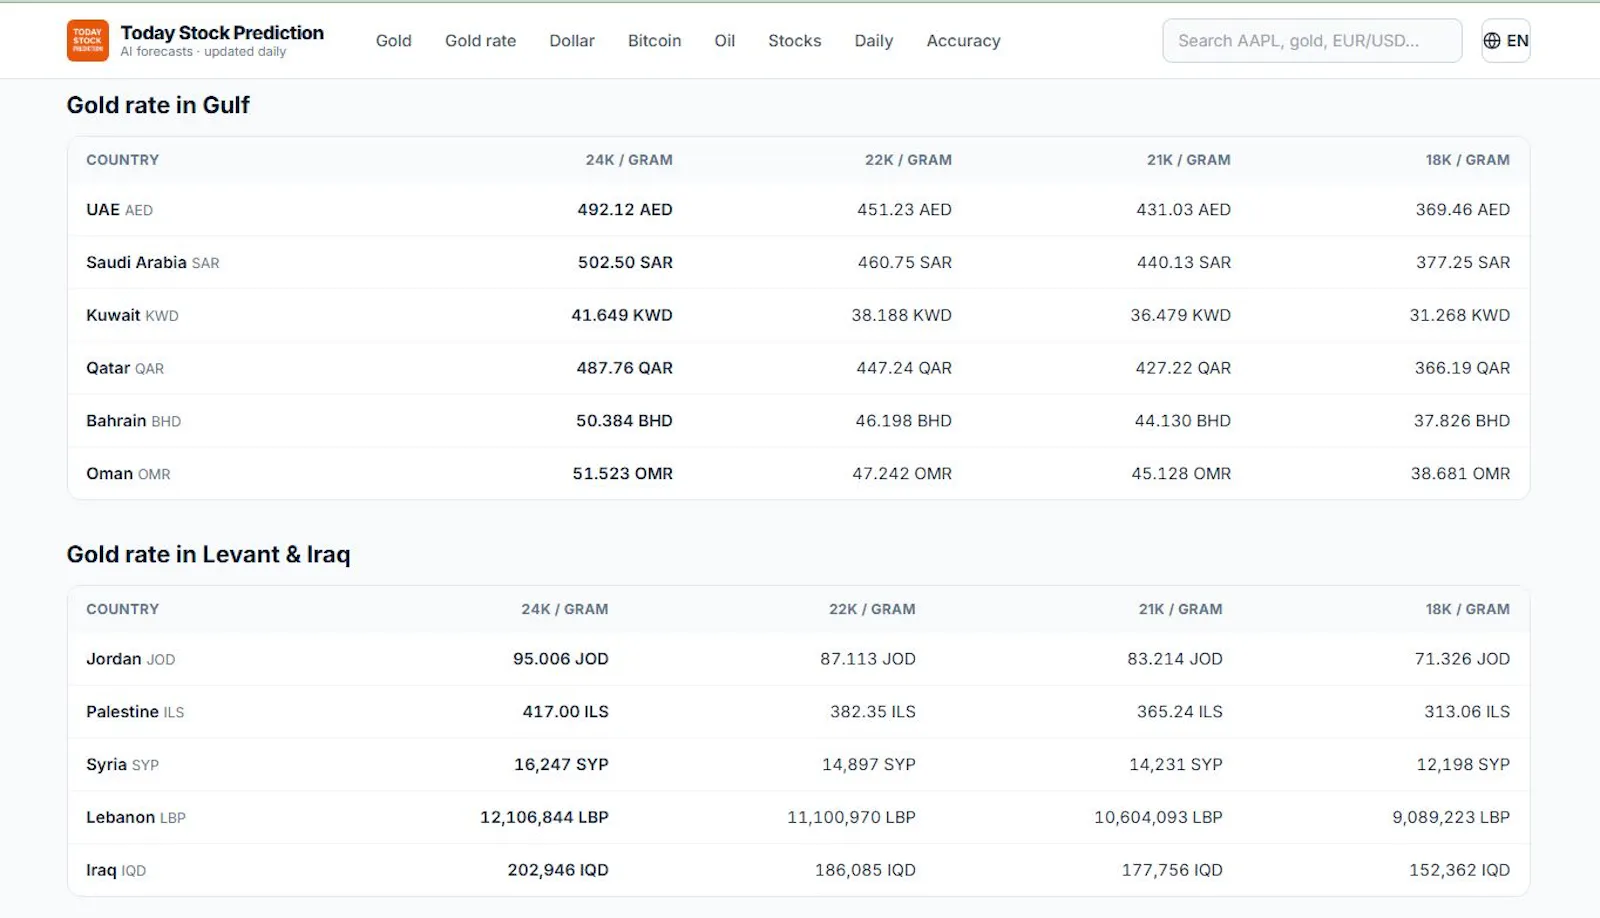Open the EN language selector
Screen dimensions: 1600x918
1506,41
